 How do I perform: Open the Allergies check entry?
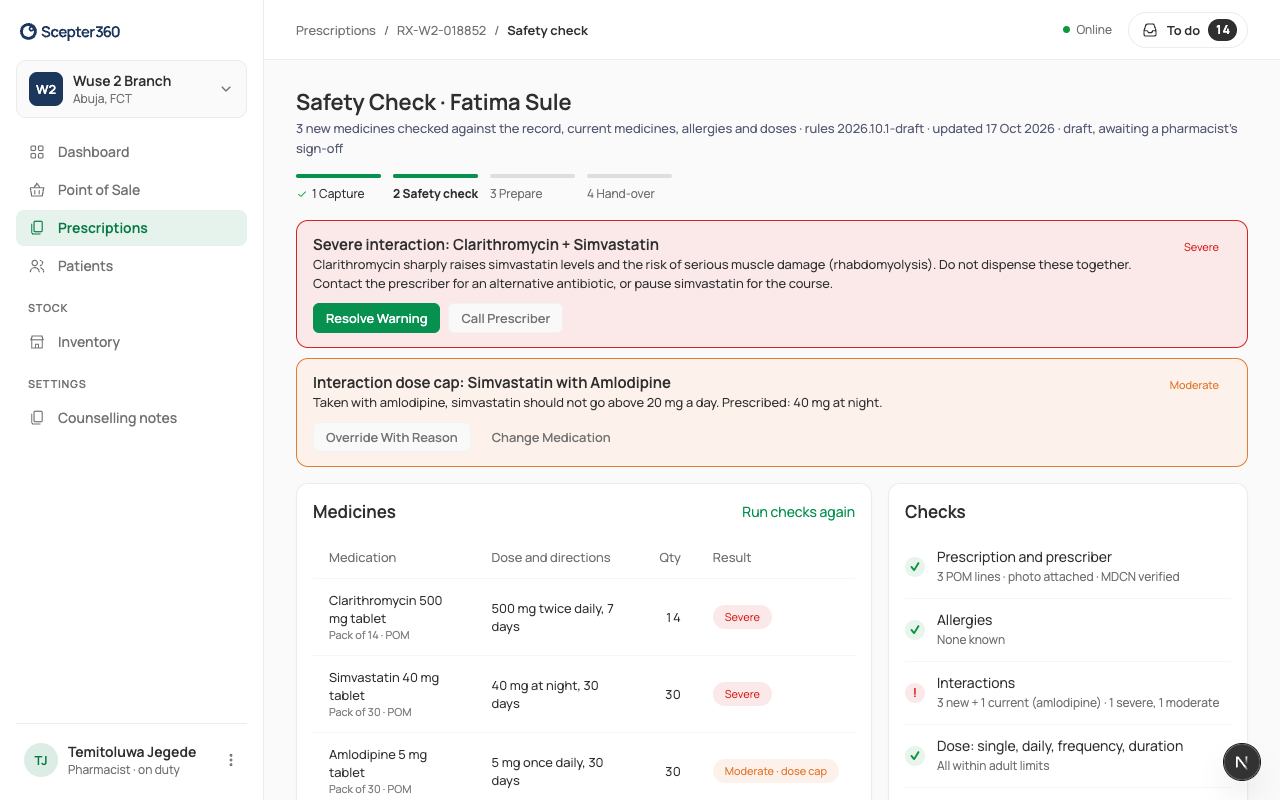click(1068, 629)
